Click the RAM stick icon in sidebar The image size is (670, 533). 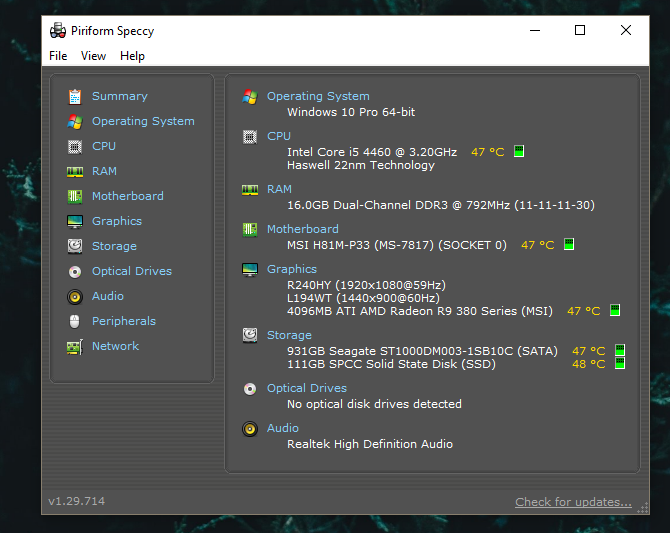coord(75,172)
